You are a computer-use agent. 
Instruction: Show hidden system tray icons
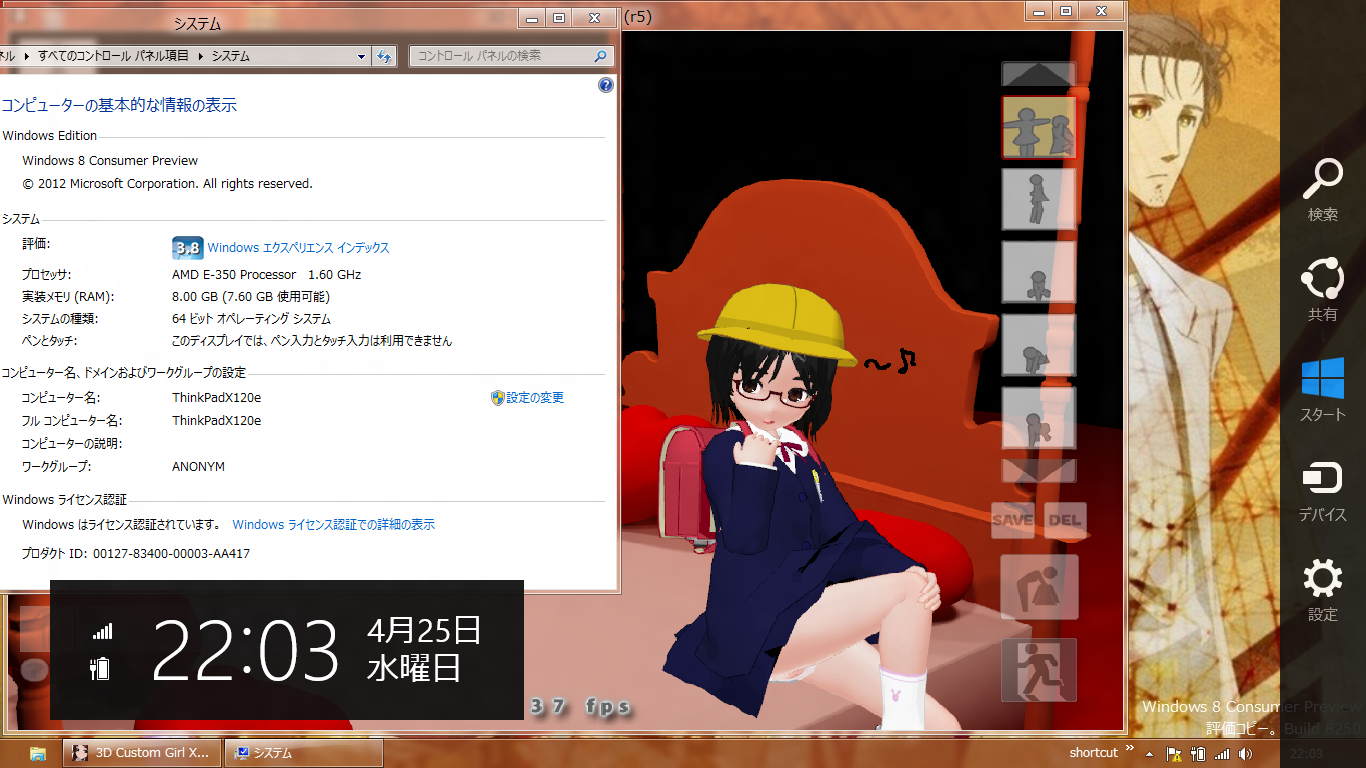(1150, 753)
